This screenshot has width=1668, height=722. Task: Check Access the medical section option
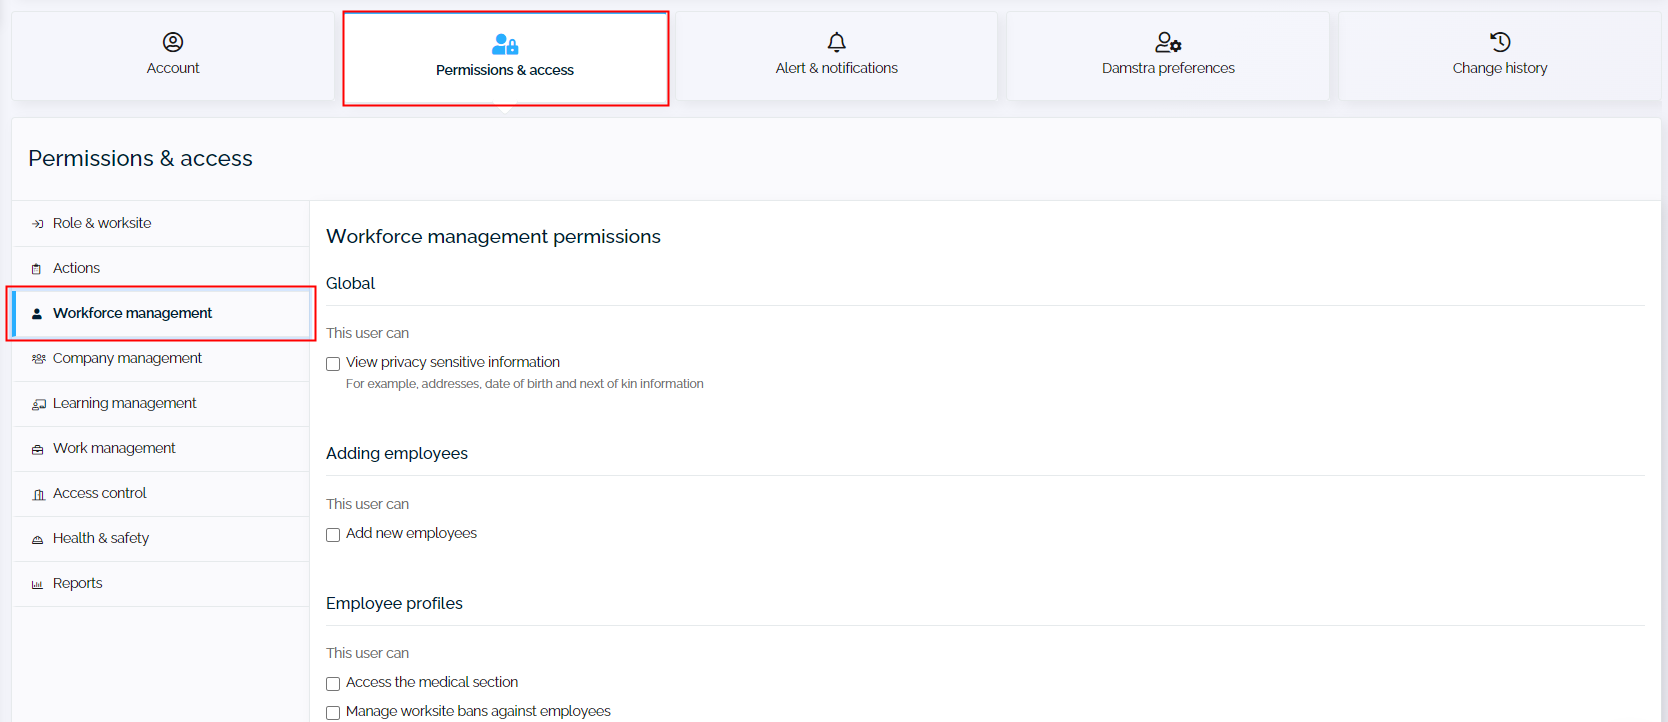(333, 684)
